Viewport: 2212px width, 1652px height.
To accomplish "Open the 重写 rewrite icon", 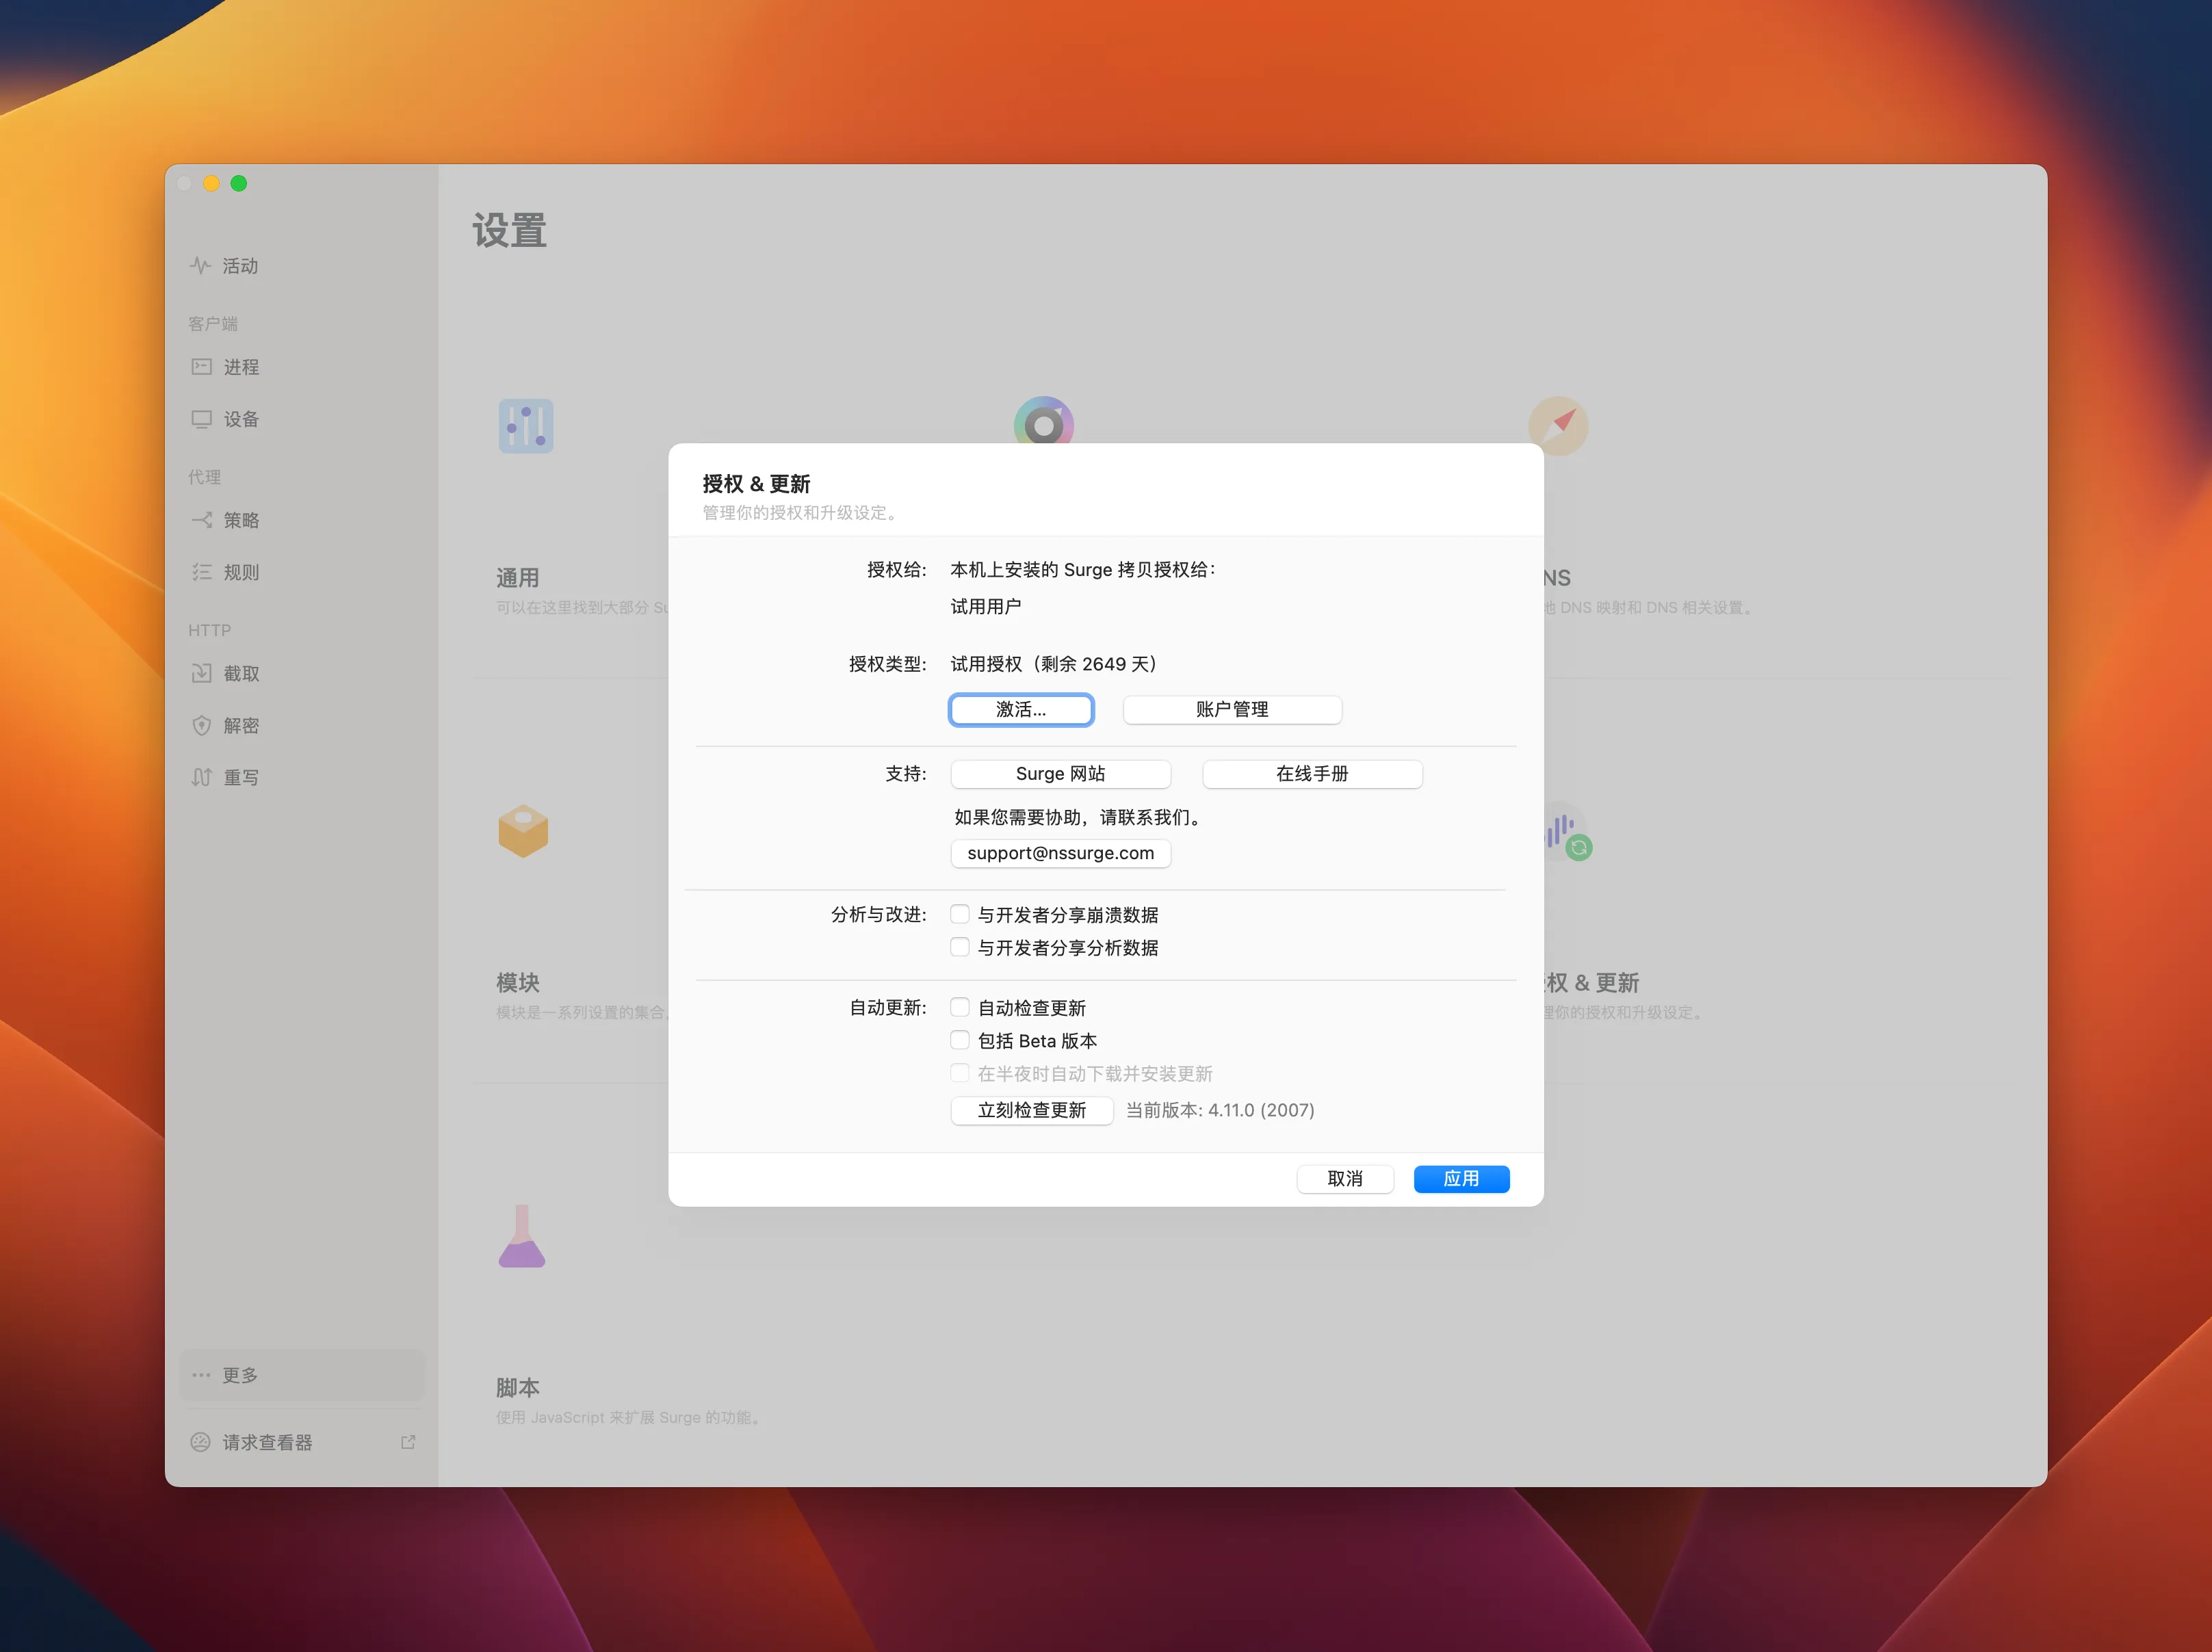I will pyautogui.click(x=201, y=778).
